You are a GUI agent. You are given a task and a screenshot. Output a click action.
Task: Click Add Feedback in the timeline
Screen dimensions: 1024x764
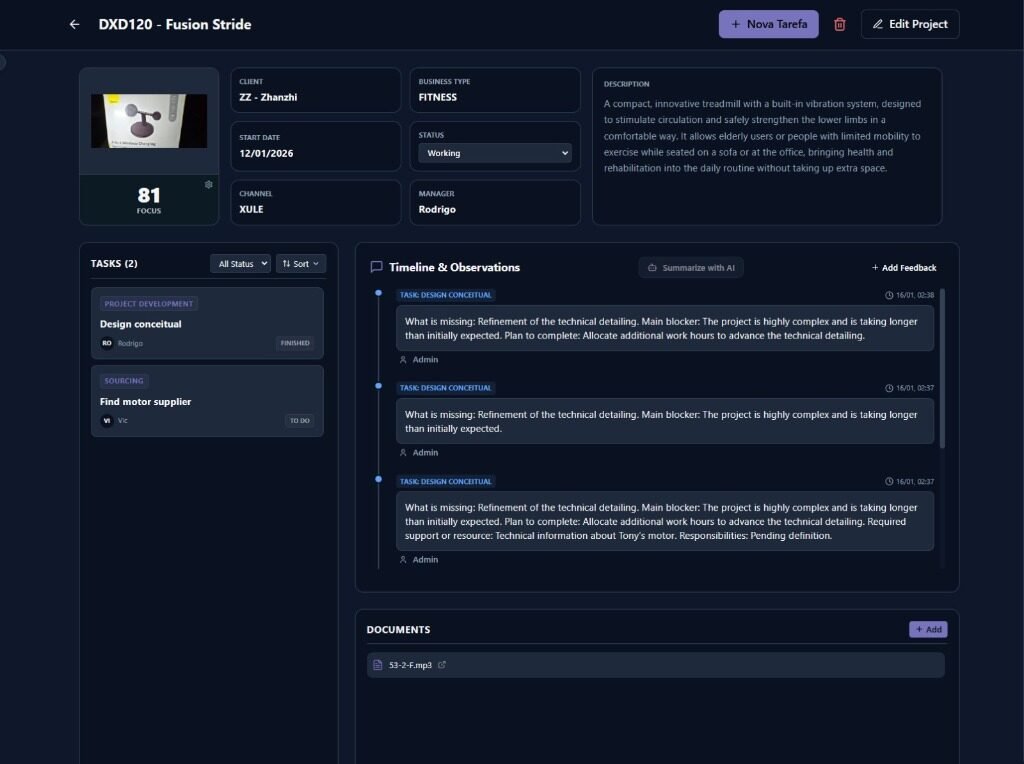904,268
